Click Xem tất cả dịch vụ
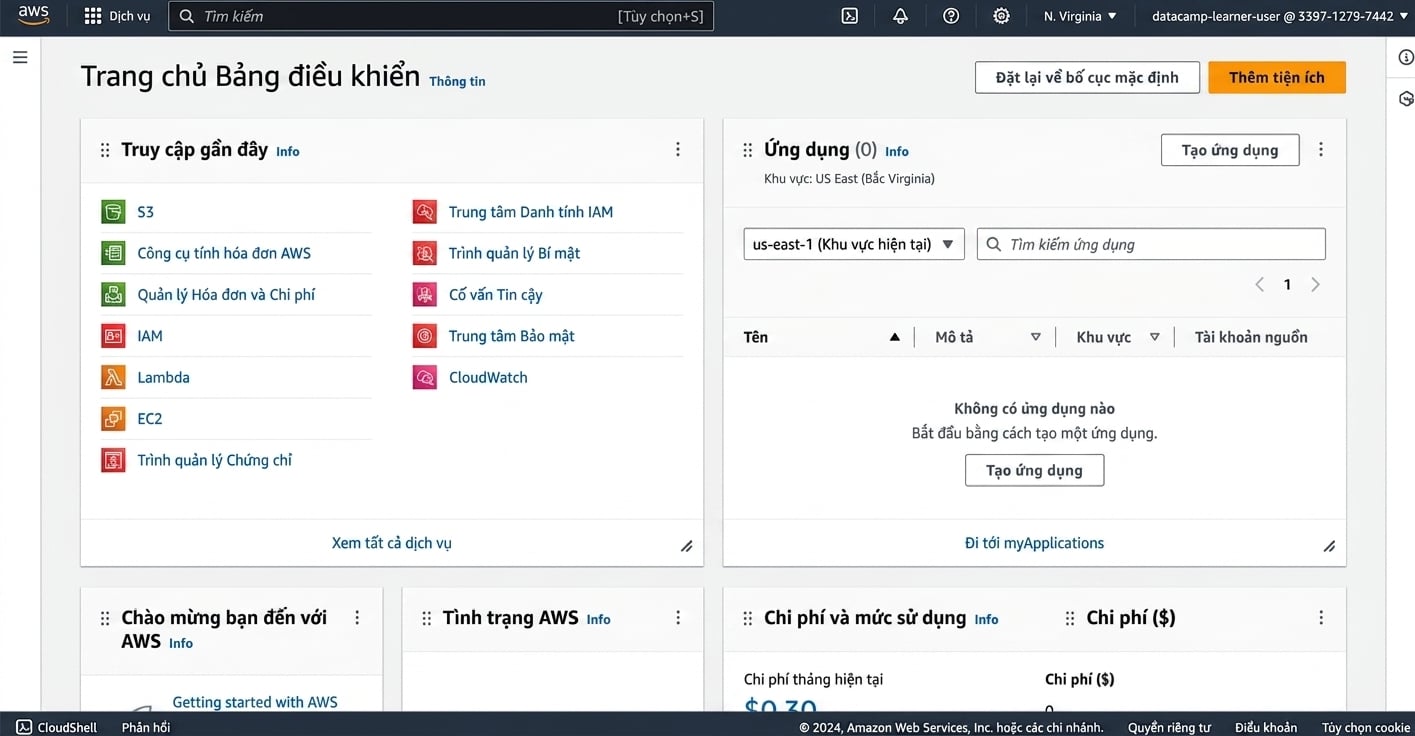This screenshot has width=1415, height=736. point(392,543)
